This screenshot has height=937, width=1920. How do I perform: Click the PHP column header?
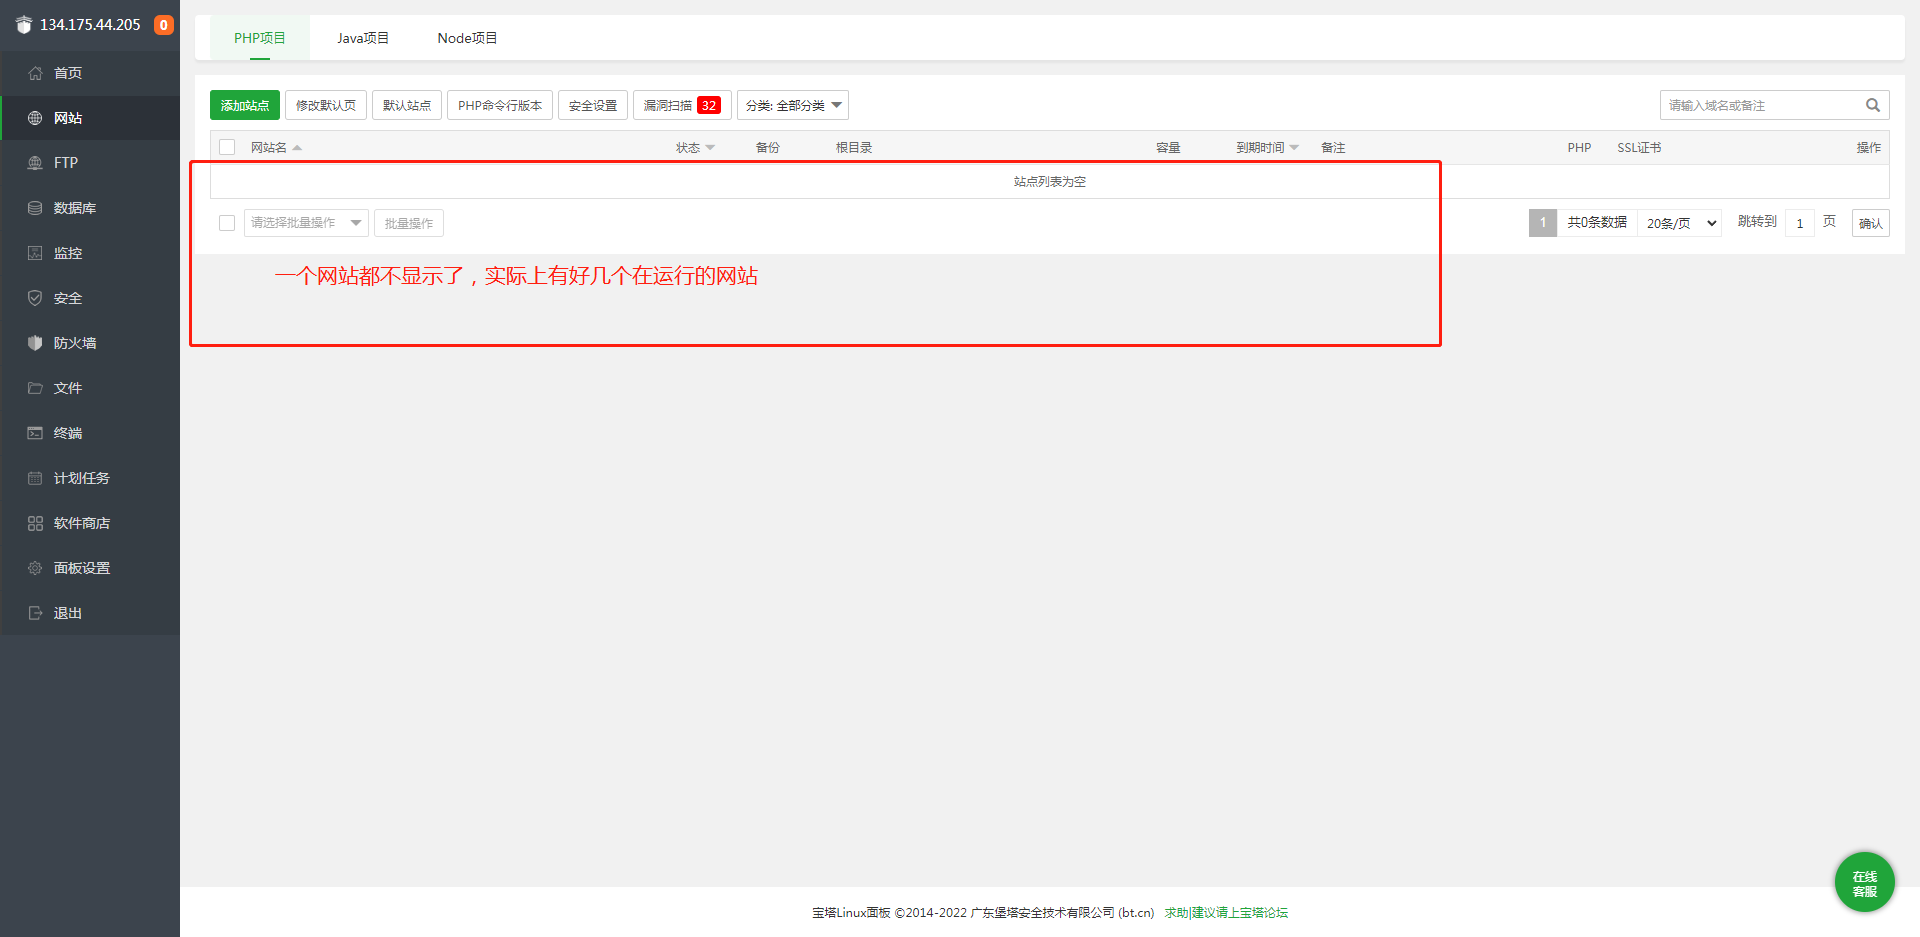[x=1579, y=148]
